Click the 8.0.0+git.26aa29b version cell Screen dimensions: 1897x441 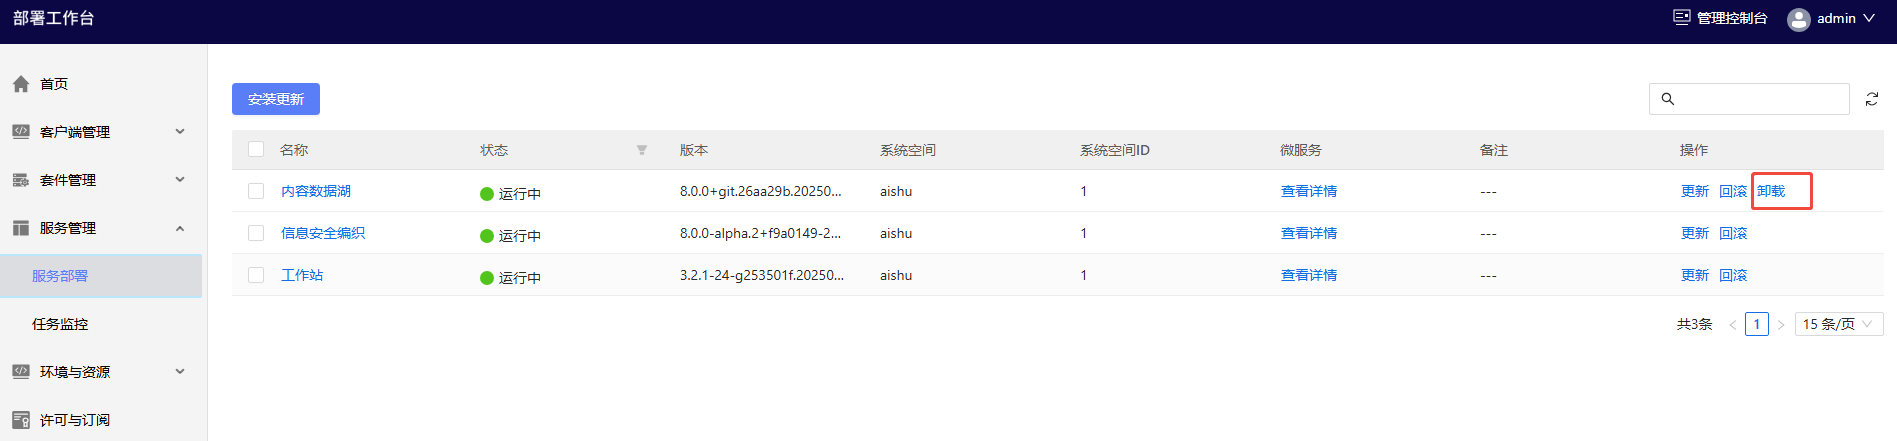click(760, 191)
